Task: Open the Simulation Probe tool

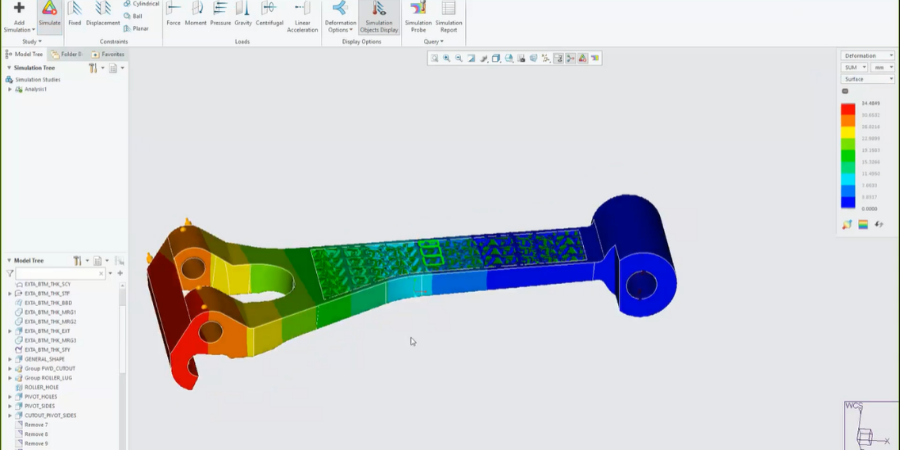Action: [418, 14]
